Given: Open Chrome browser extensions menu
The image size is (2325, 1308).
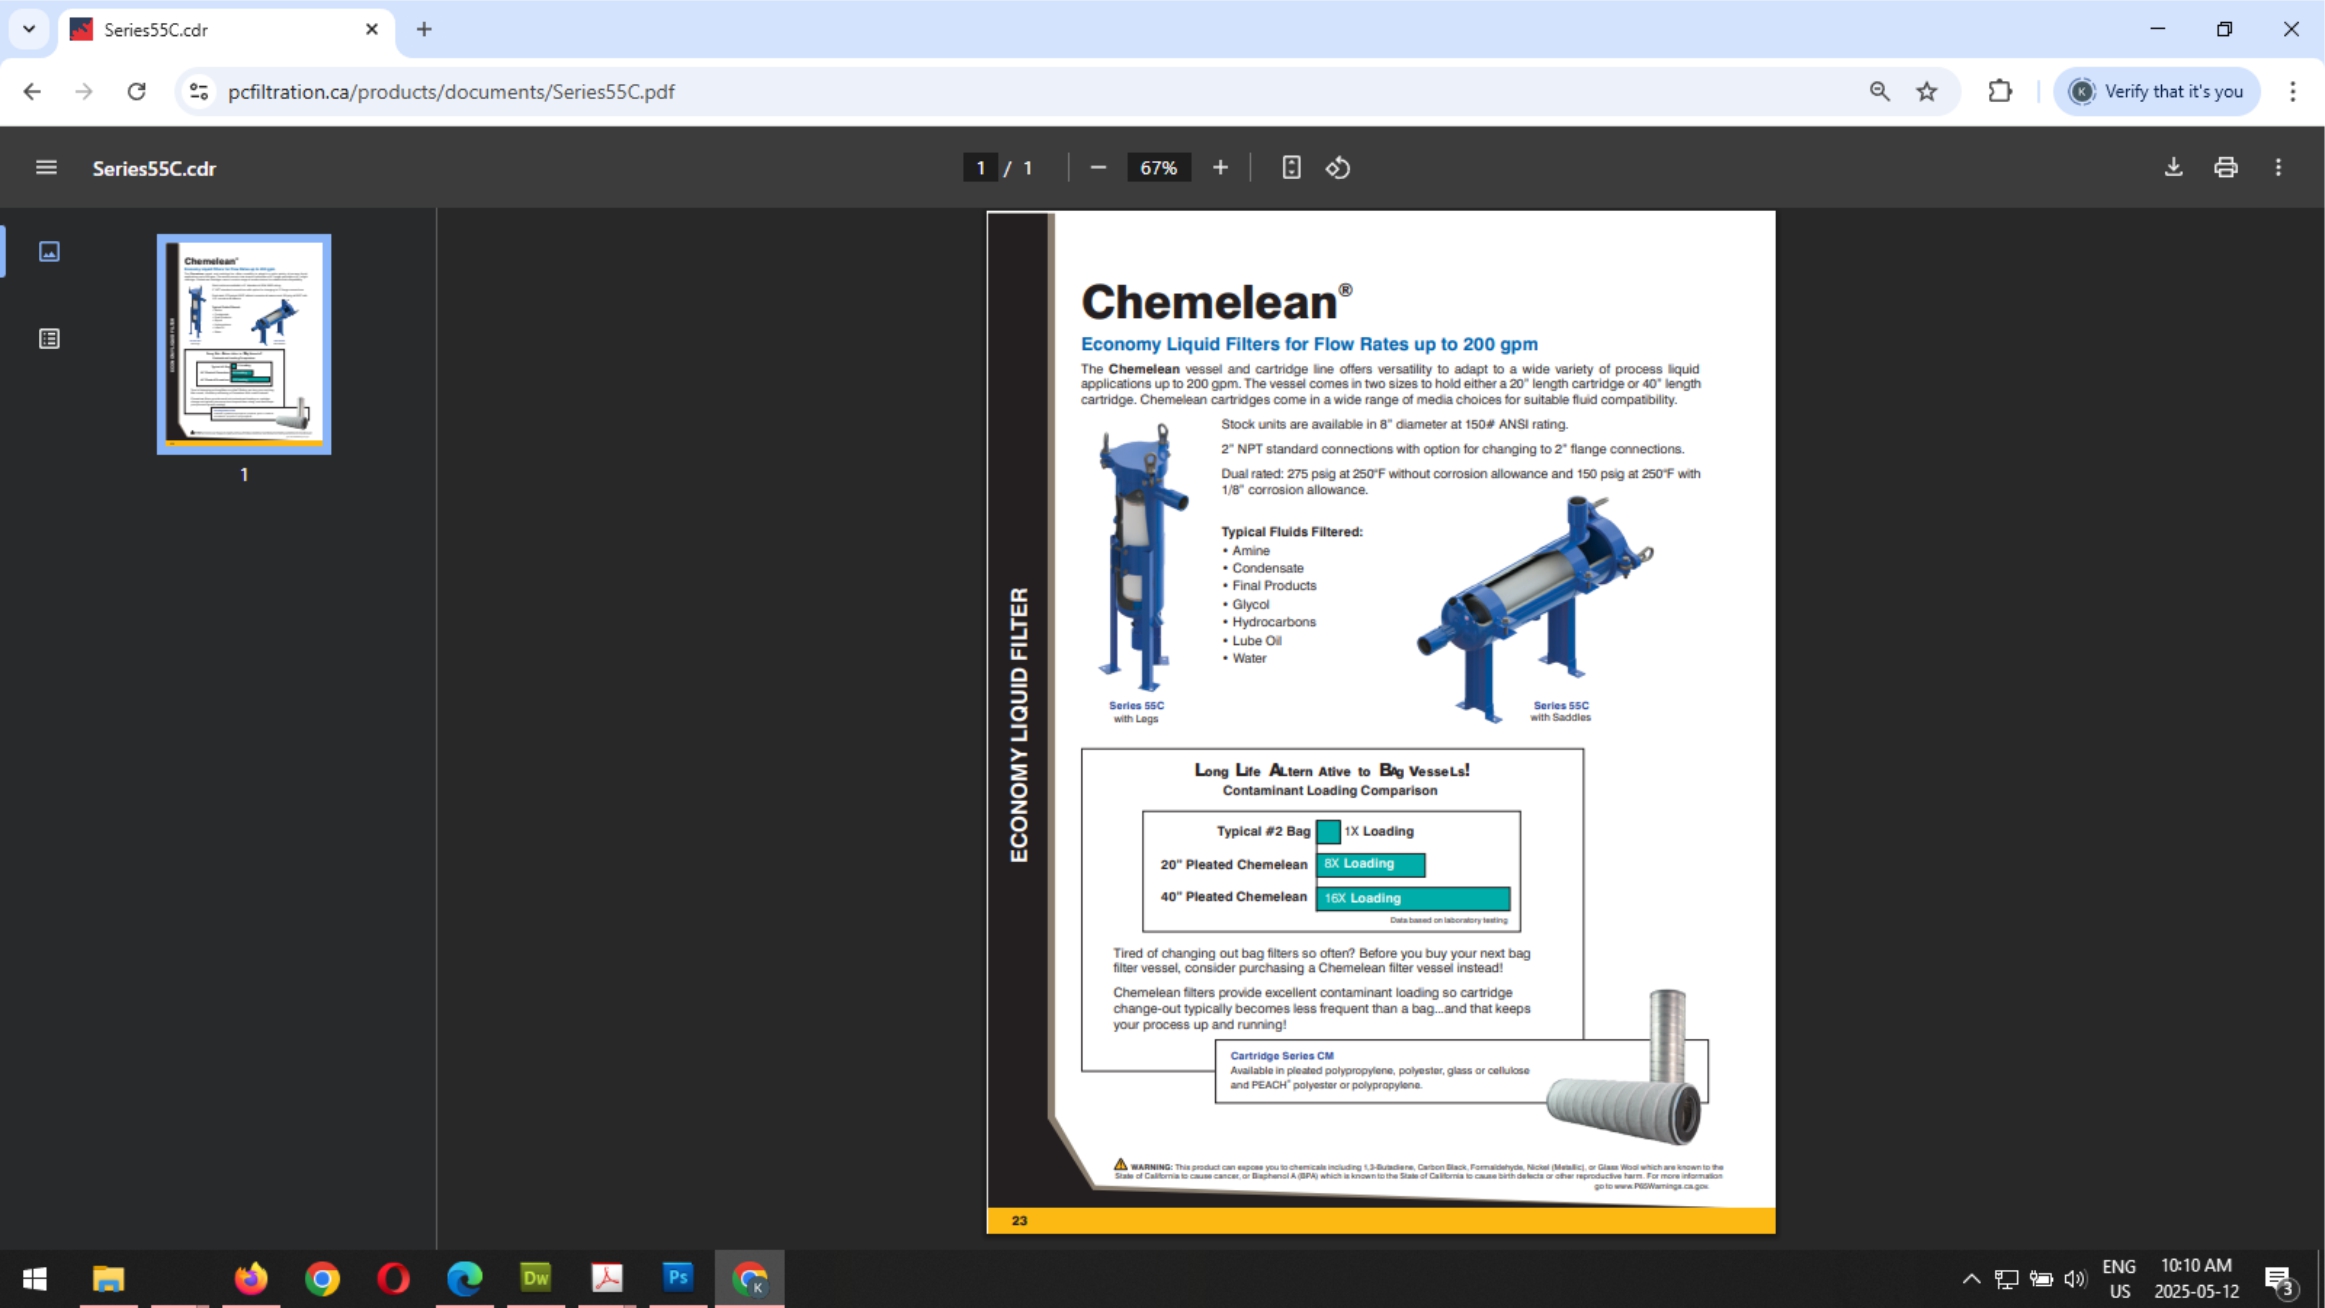Looking at the screenshot, I should click(x=1999, y=91).
